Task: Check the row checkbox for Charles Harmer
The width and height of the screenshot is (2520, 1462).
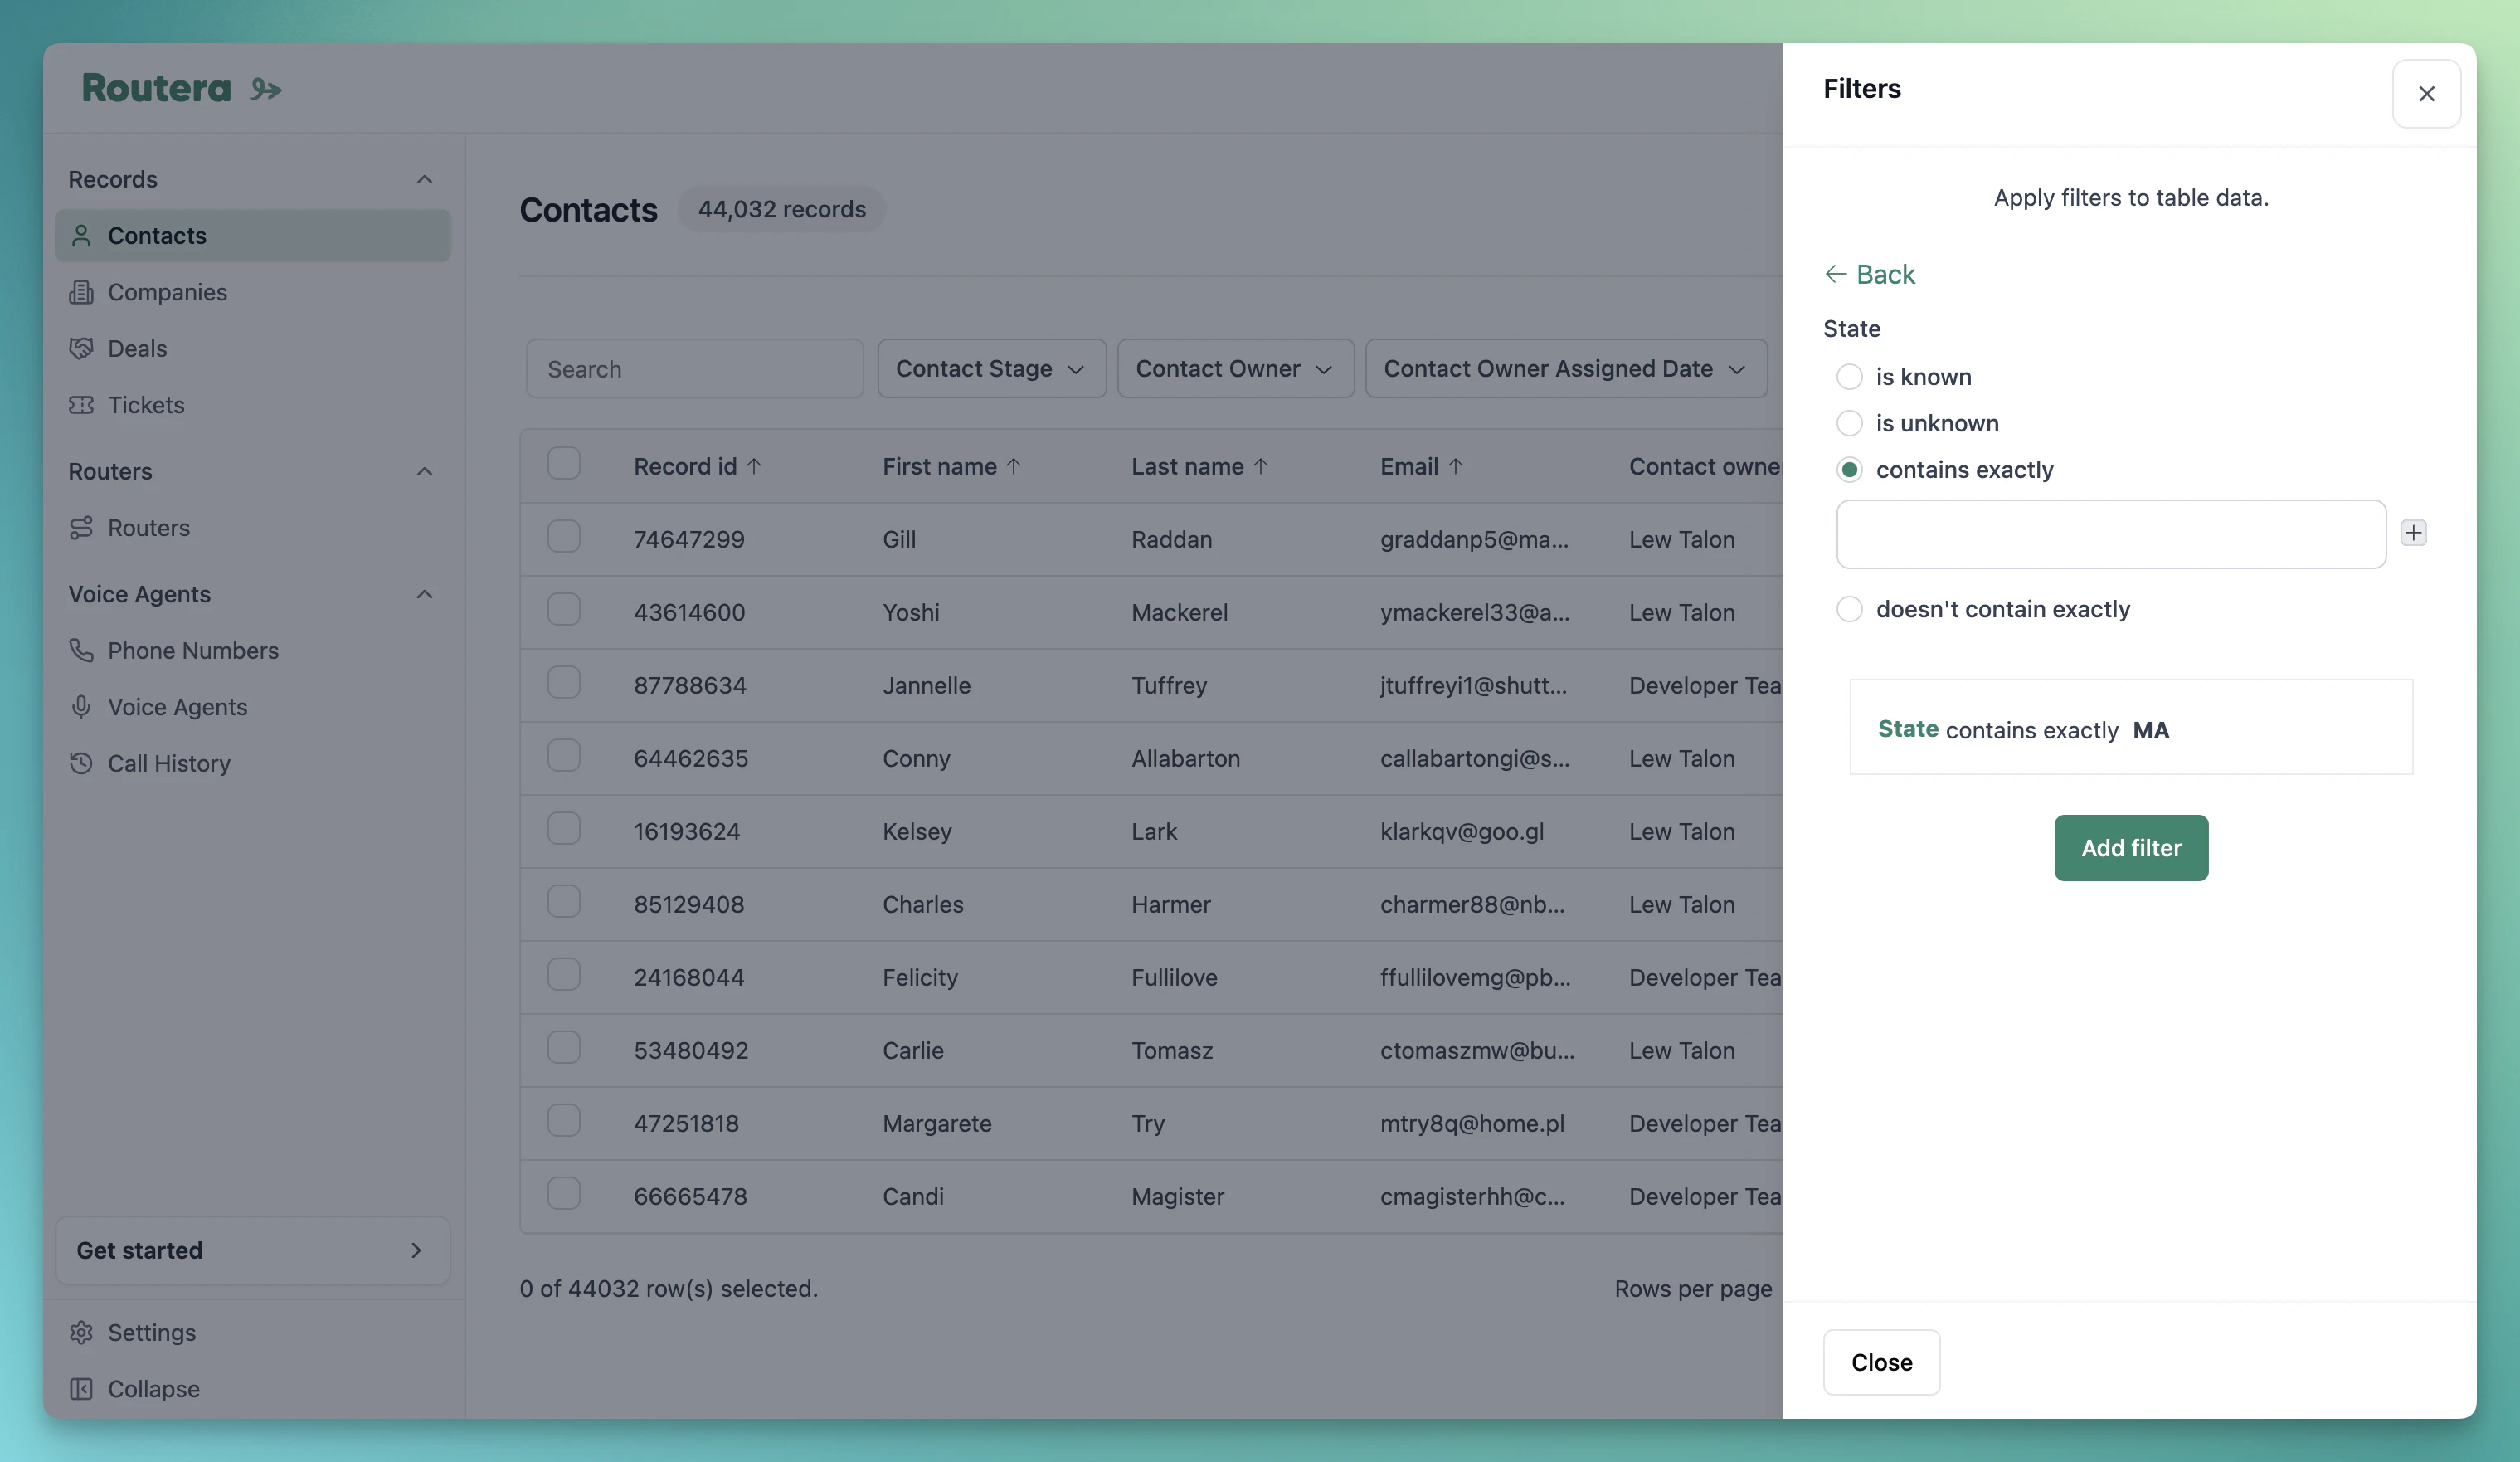Action: pos(564,902)
